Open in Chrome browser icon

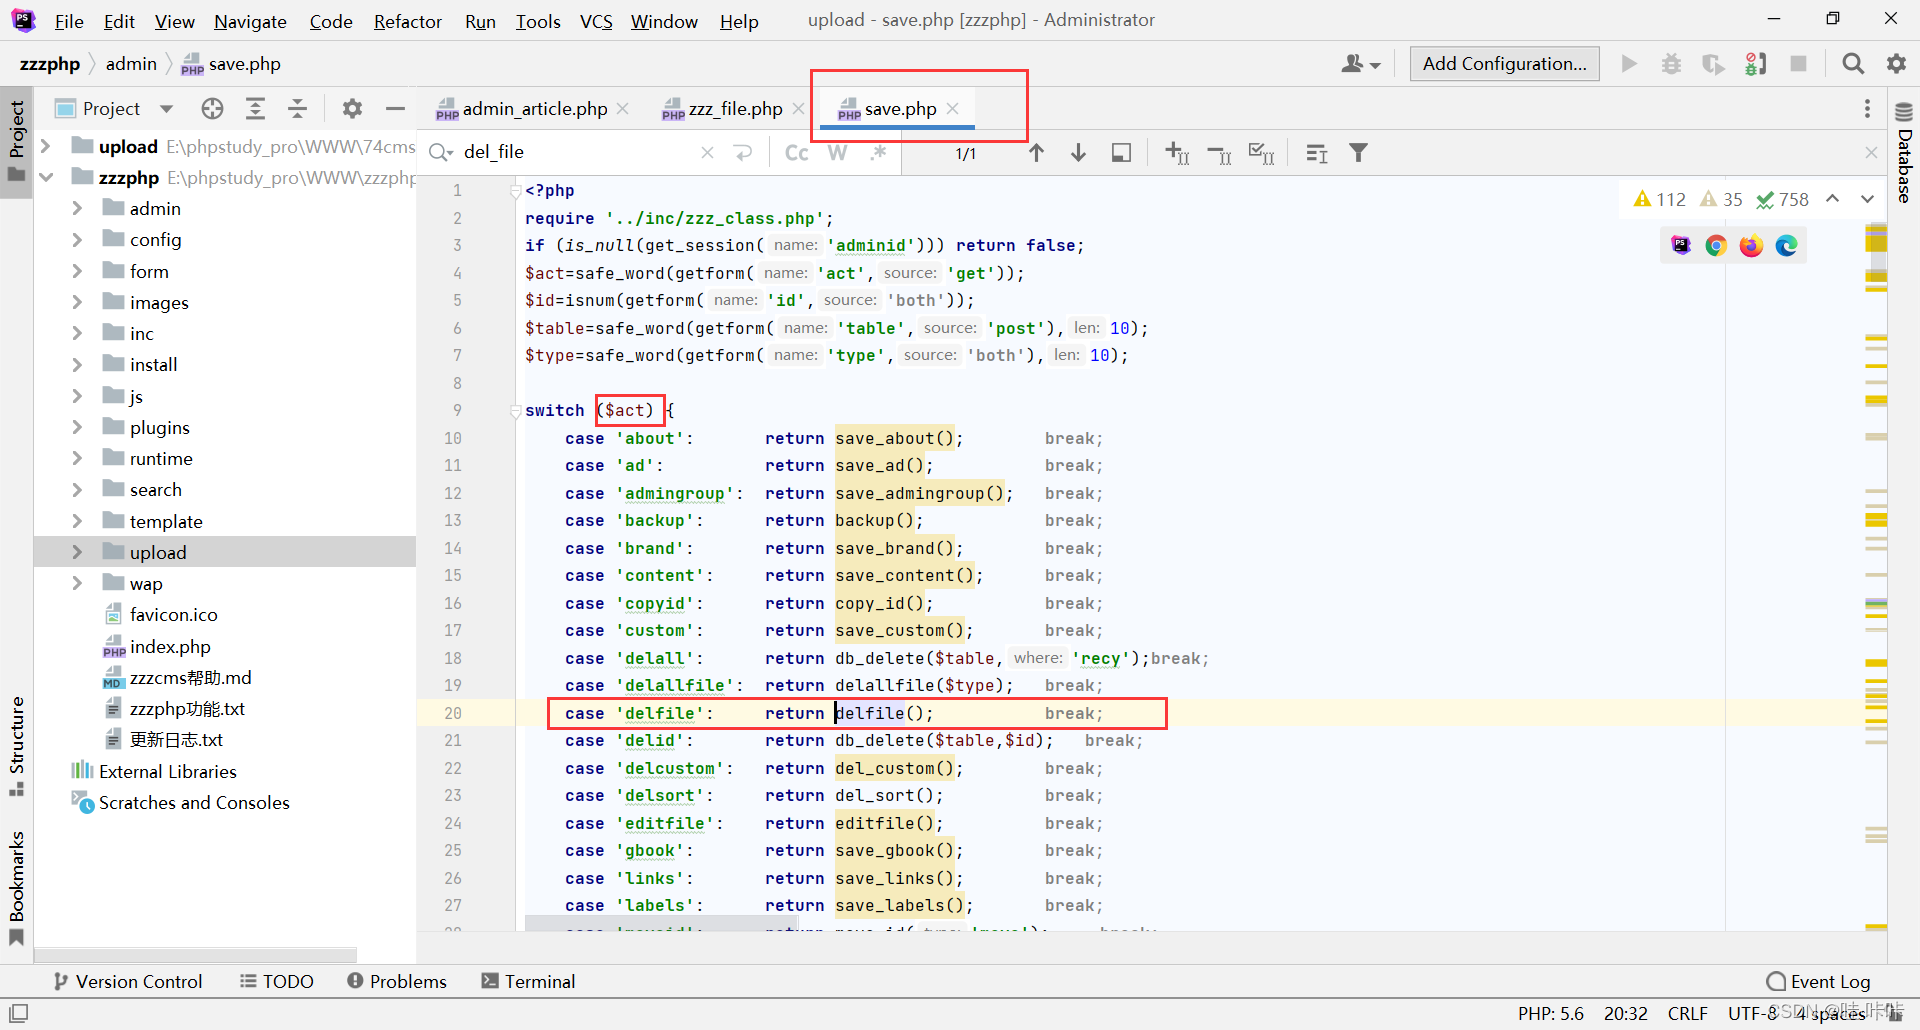(1716, 246)
